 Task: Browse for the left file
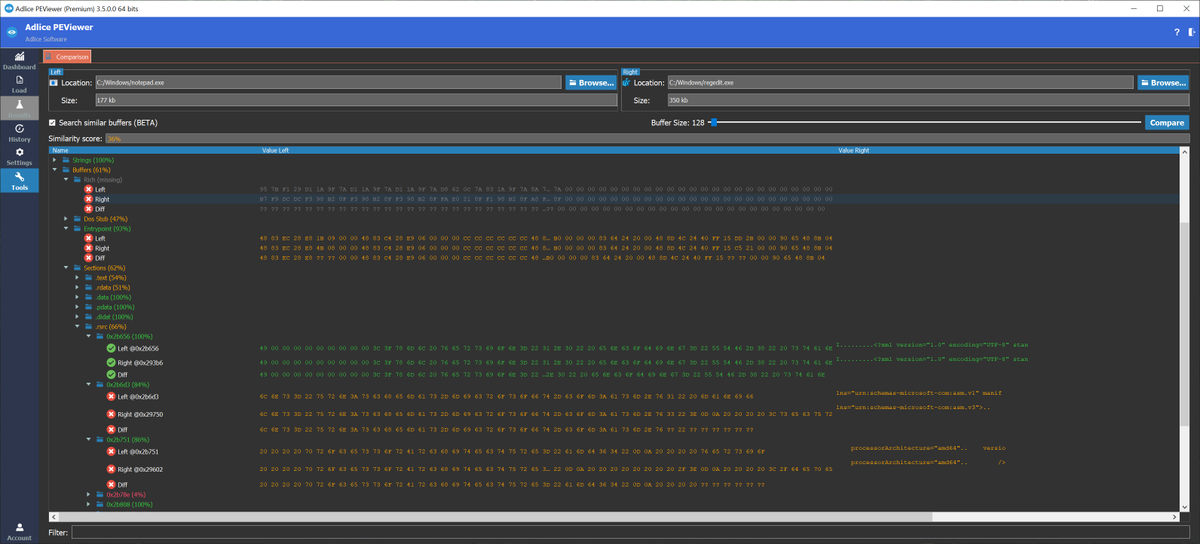(590, 82)
